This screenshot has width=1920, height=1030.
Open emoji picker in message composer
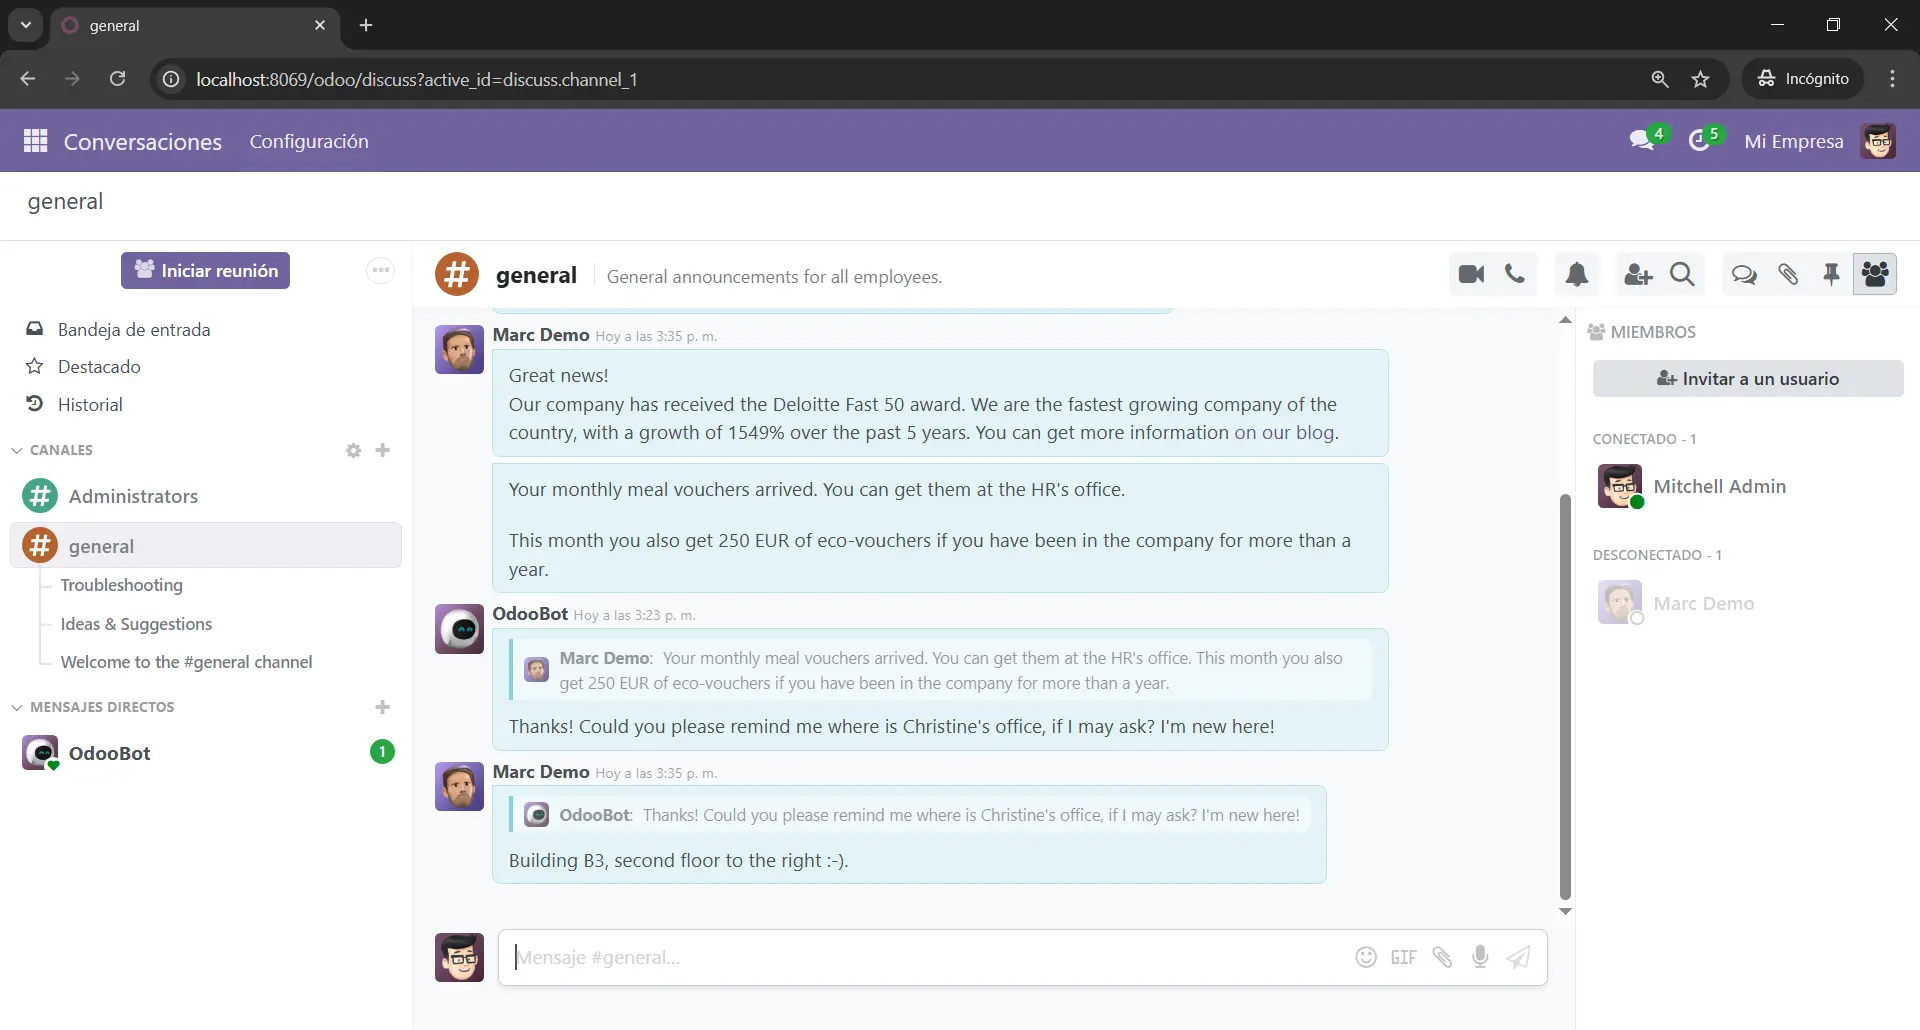coord(1366,957)
